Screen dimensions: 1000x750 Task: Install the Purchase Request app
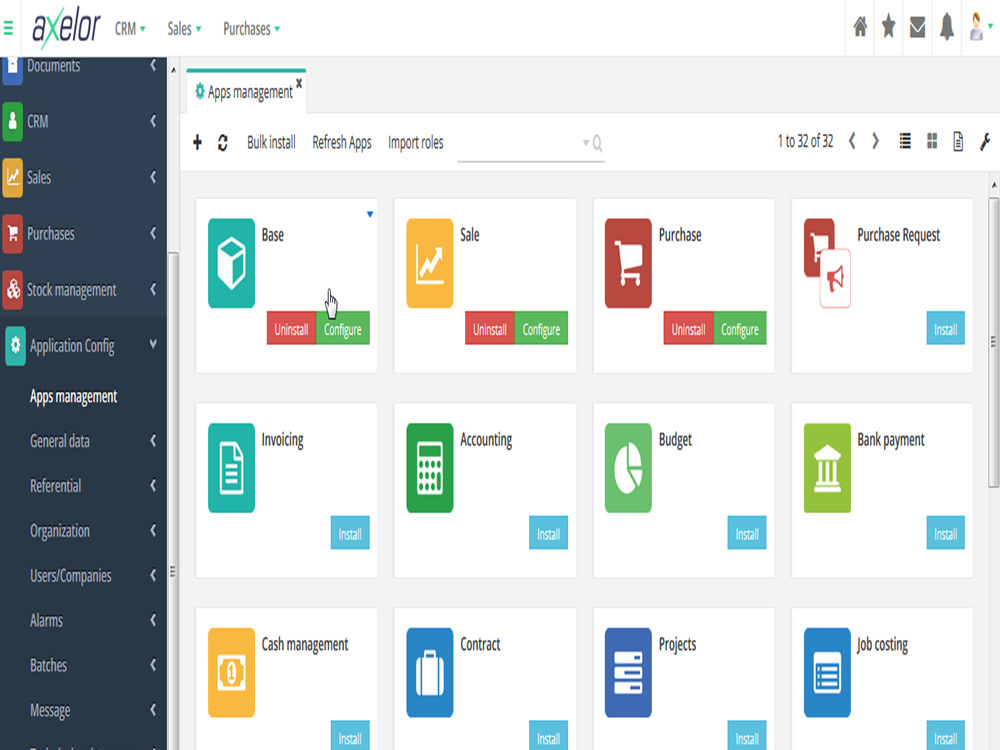tap(945, 328)
